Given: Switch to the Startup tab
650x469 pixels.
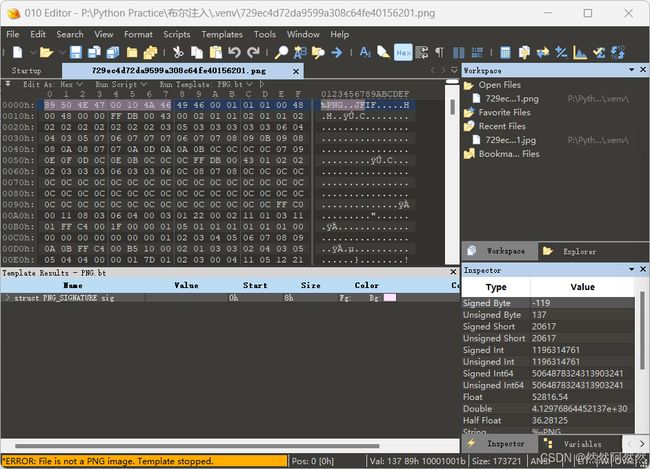Looking at the screenshot, I should click(27, 70).
